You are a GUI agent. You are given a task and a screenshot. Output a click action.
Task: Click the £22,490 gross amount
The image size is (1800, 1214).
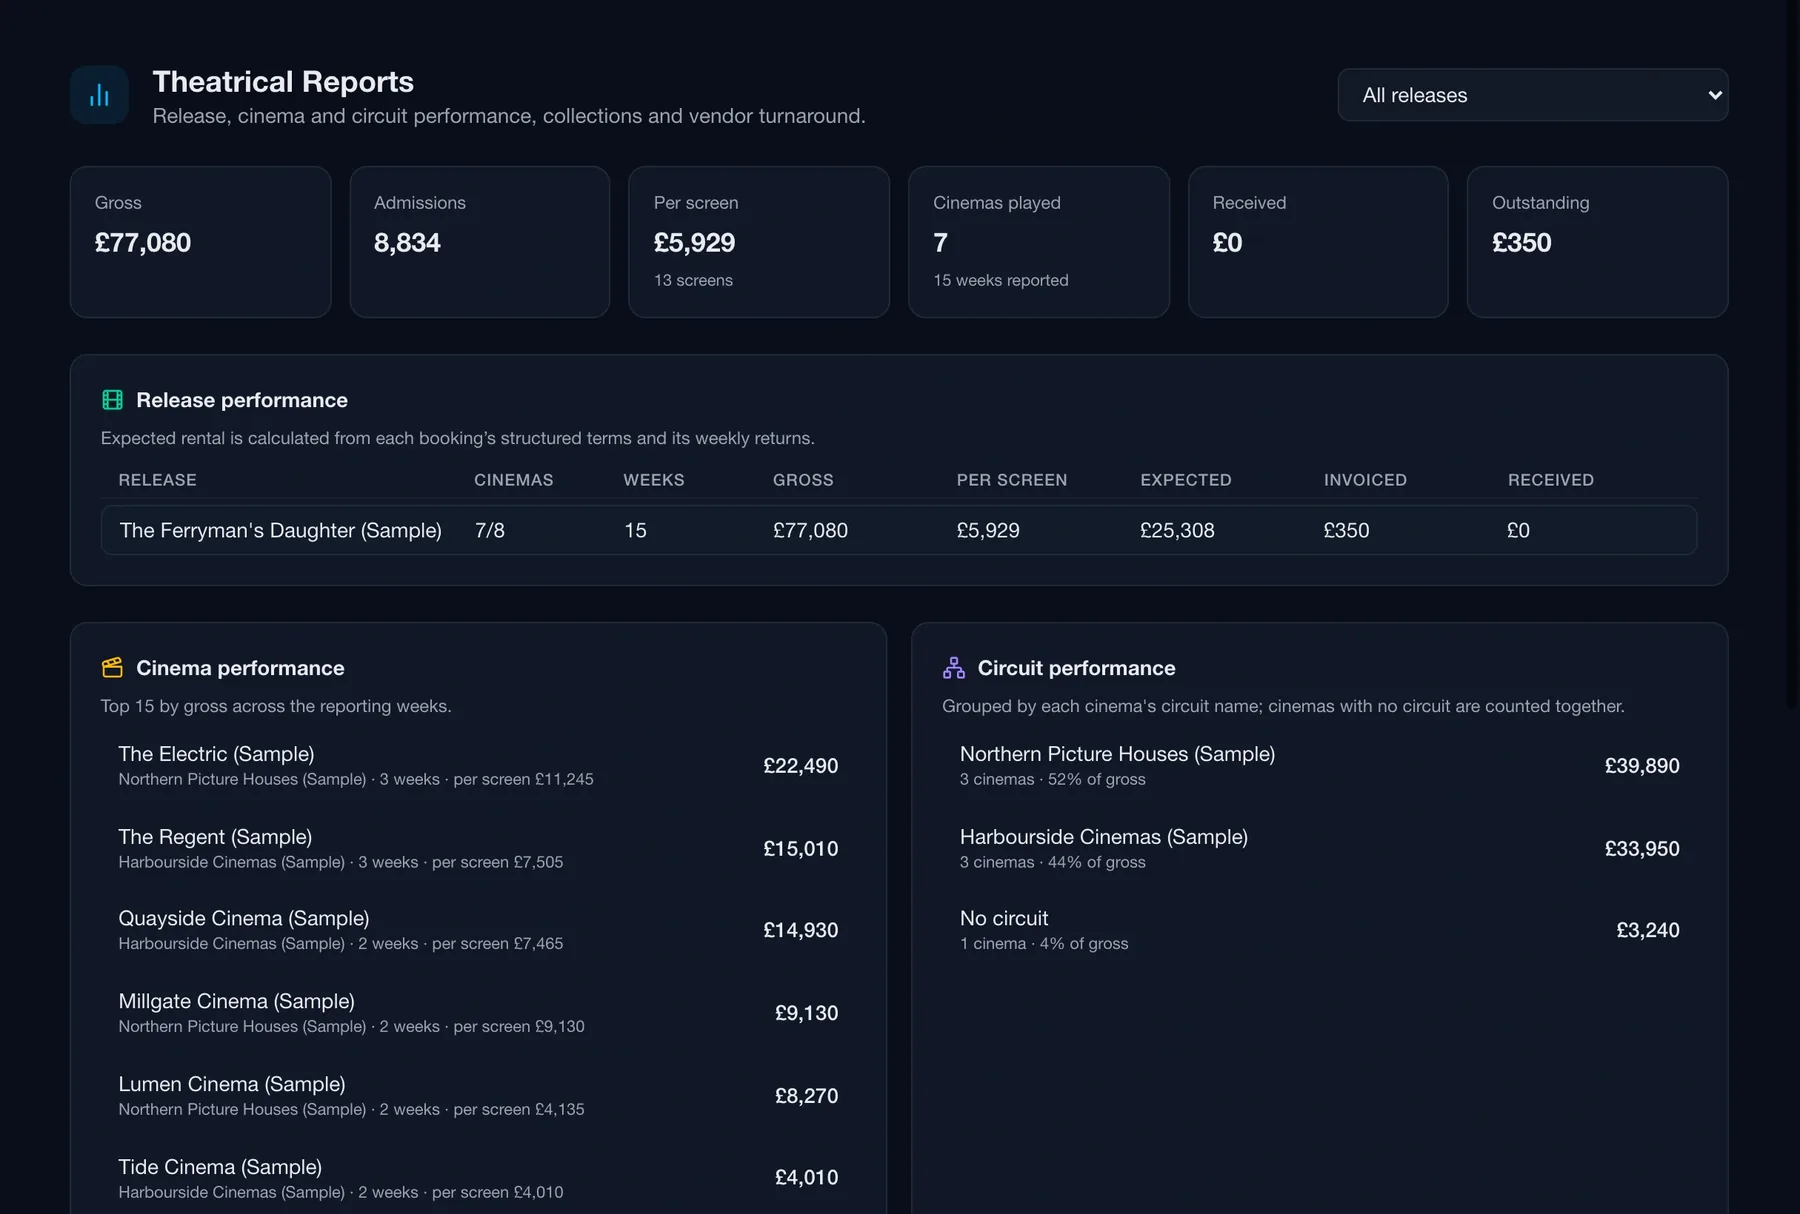[x=801, y=765]
